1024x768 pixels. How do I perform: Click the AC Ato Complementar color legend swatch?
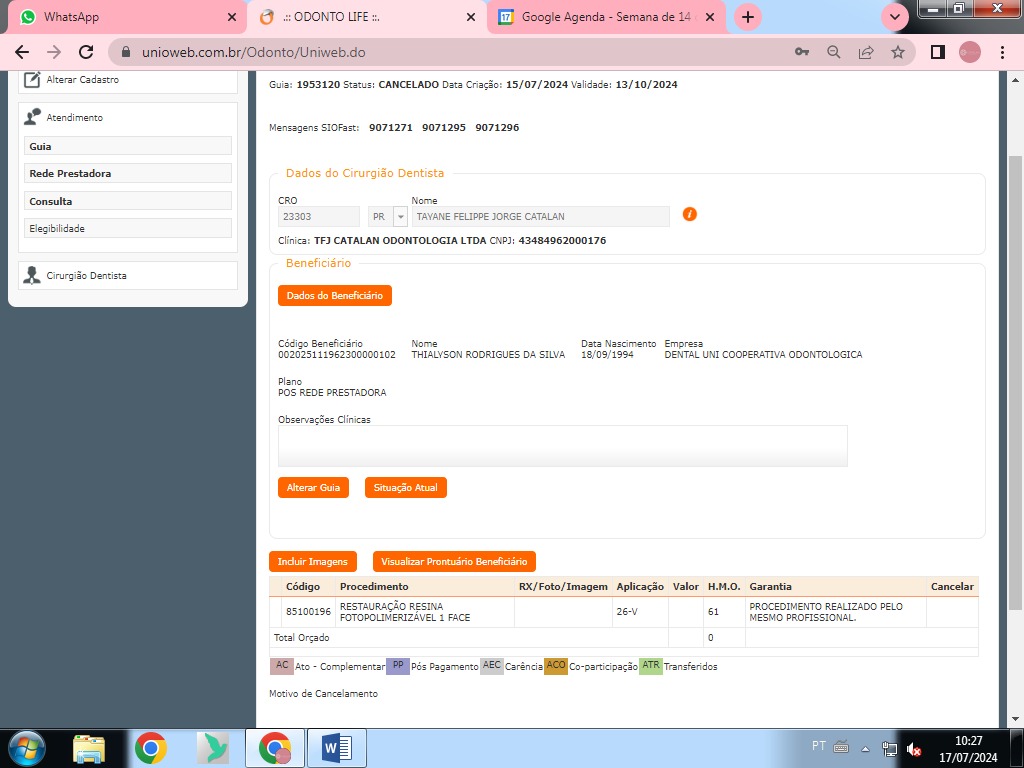click(x=282, y=666)
